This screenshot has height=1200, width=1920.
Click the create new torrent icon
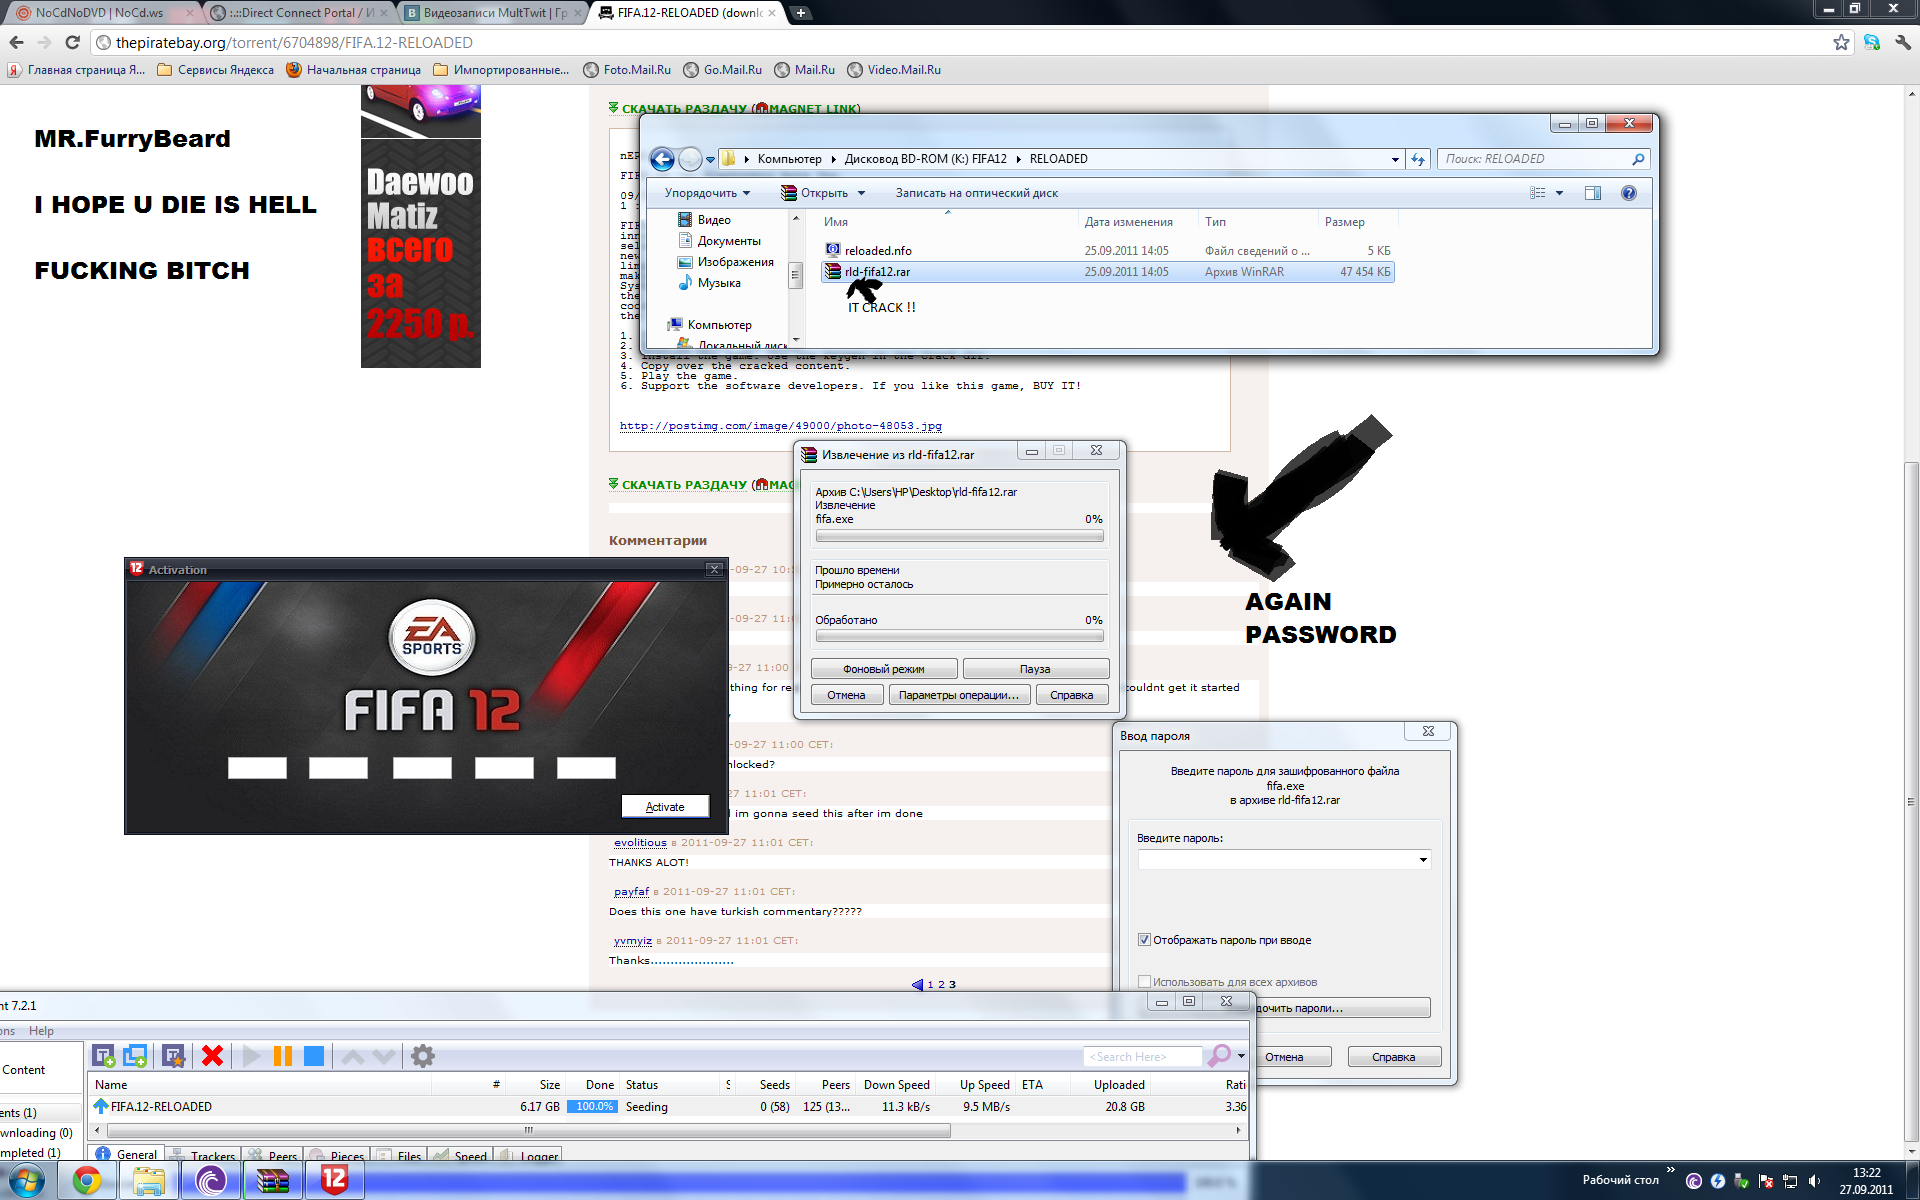point(173,1056)
